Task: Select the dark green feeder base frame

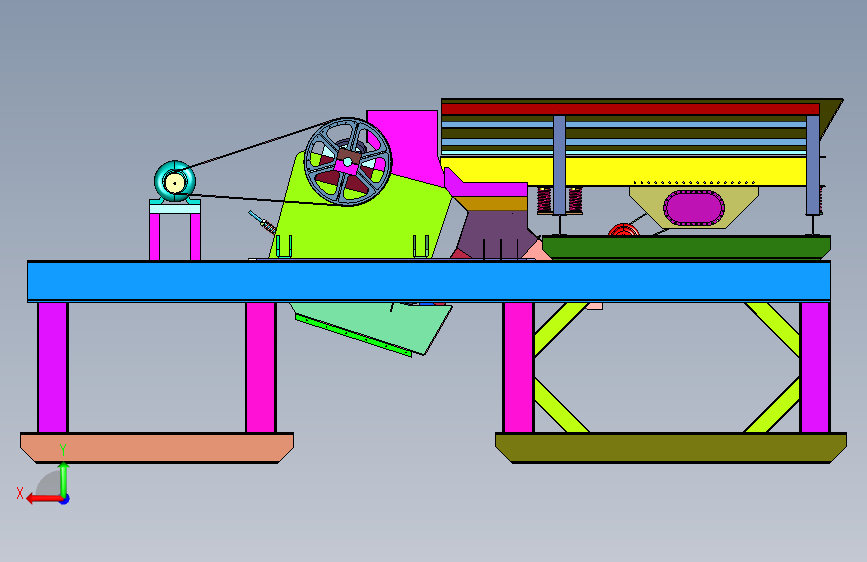Action: coord(686,247)
